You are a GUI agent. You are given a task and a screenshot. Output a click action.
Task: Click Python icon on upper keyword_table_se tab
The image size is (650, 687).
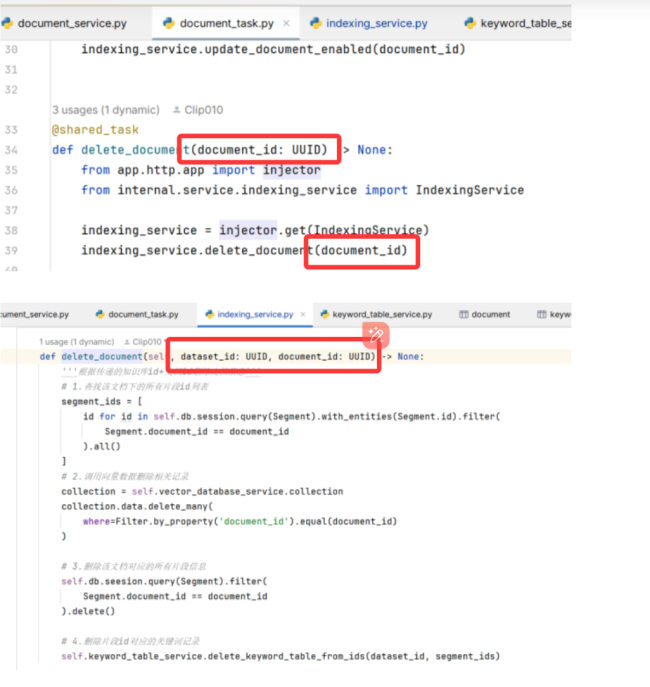pyautogui.click(x=470, y=23)
